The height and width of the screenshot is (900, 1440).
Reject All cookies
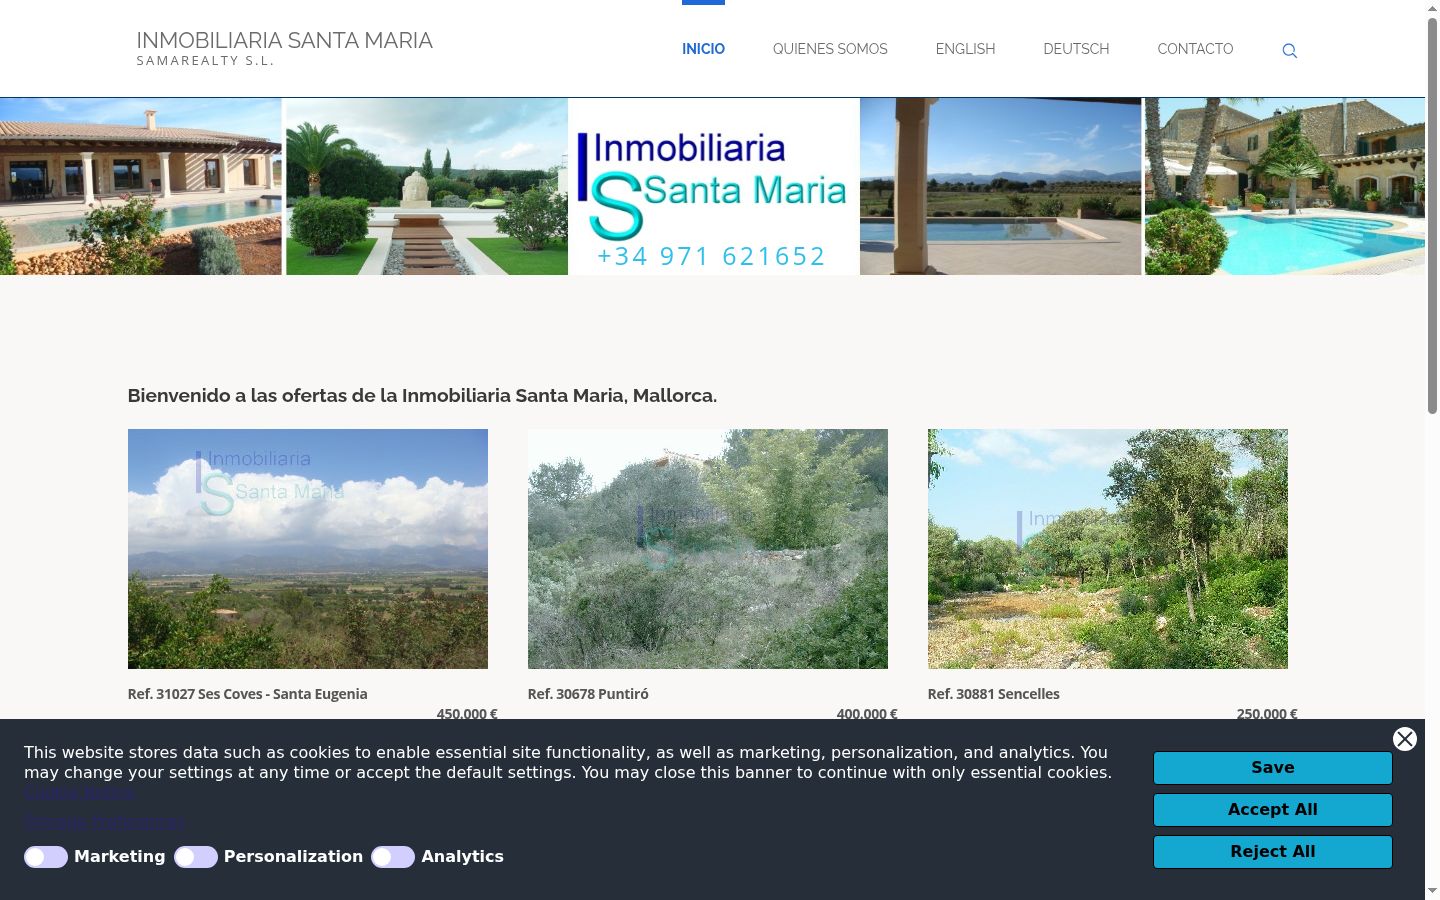tap(1273, 852)
